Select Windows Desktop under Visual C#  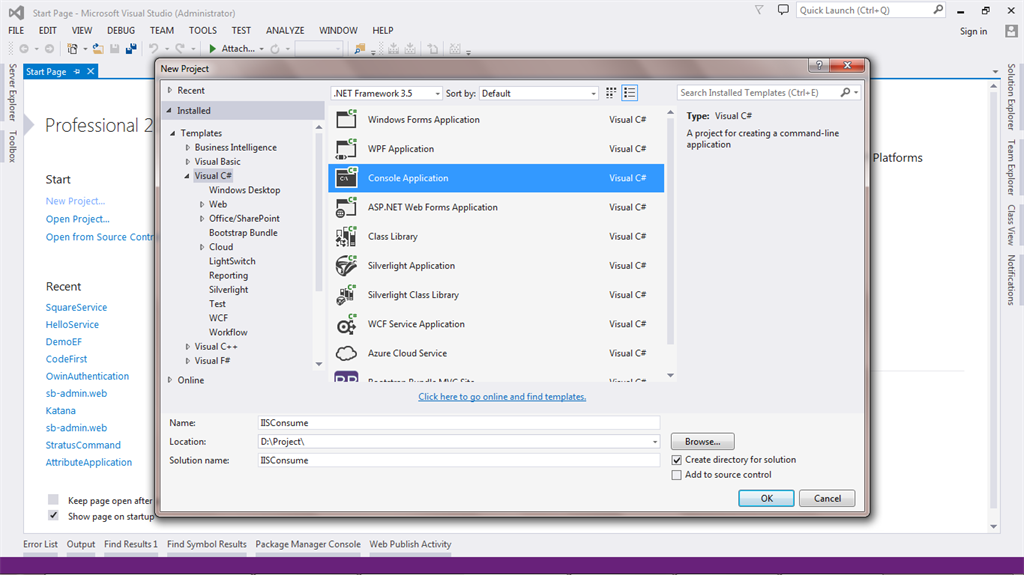(244, 190)
